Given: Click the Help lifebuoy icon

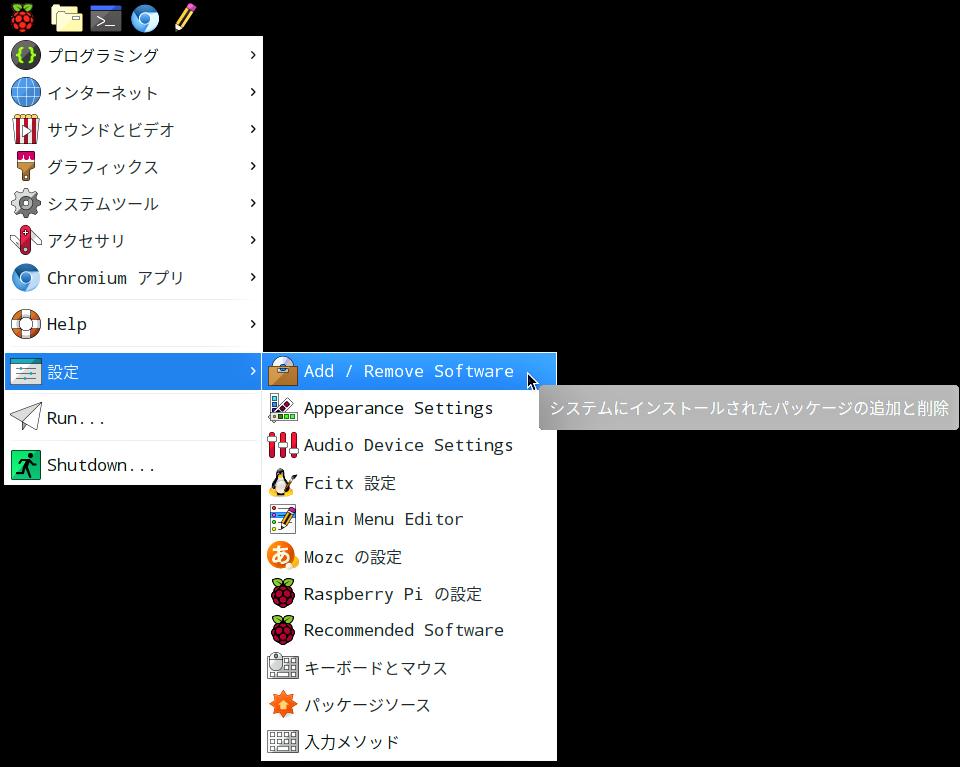Looking at the screenshot, I should (x=26, y=324).
